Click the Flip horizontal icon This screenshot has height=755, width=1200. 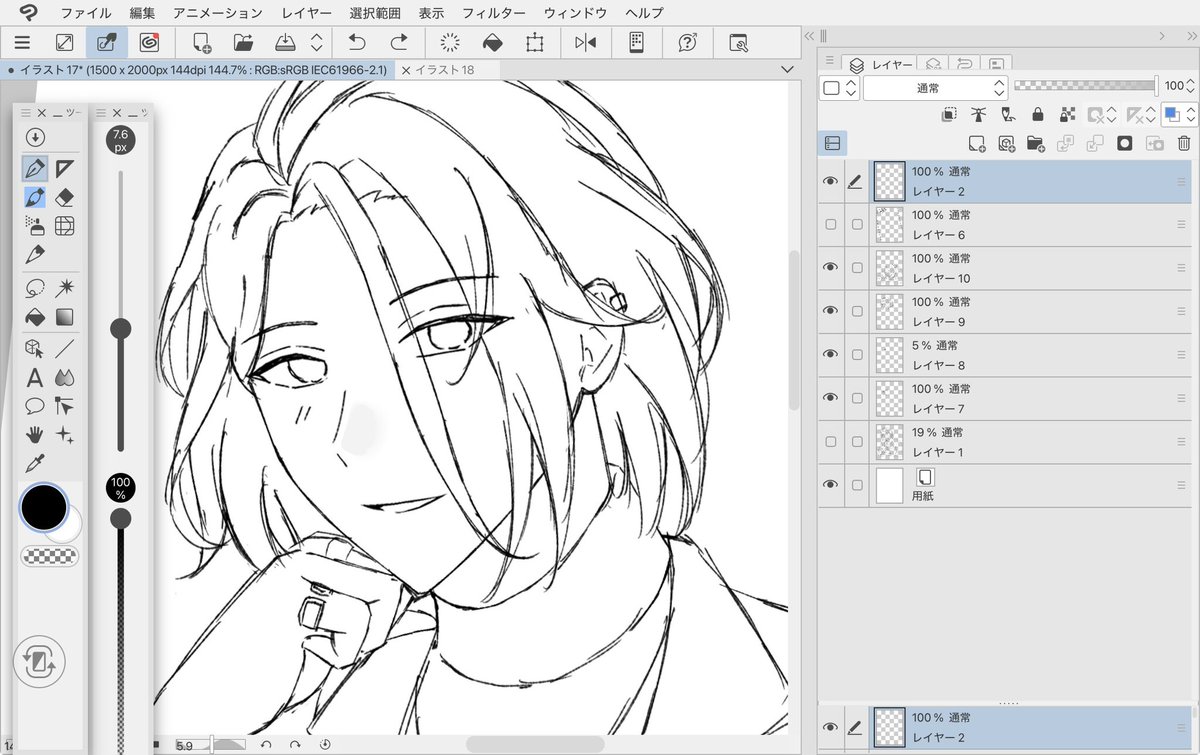tap(585, 42)
